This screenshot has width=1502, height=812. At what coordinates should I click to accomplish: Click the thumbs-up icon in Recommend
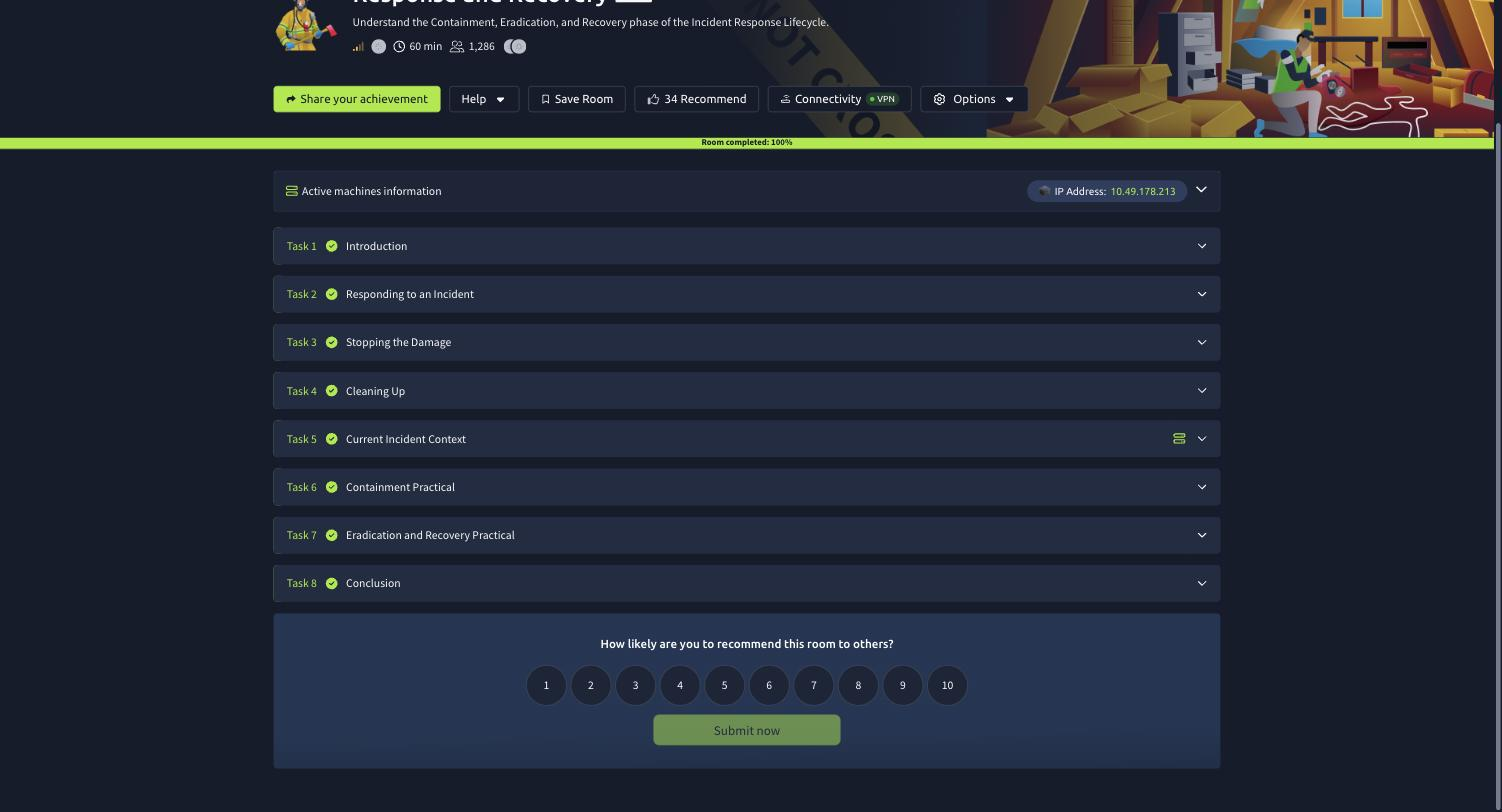coord(653,99)
